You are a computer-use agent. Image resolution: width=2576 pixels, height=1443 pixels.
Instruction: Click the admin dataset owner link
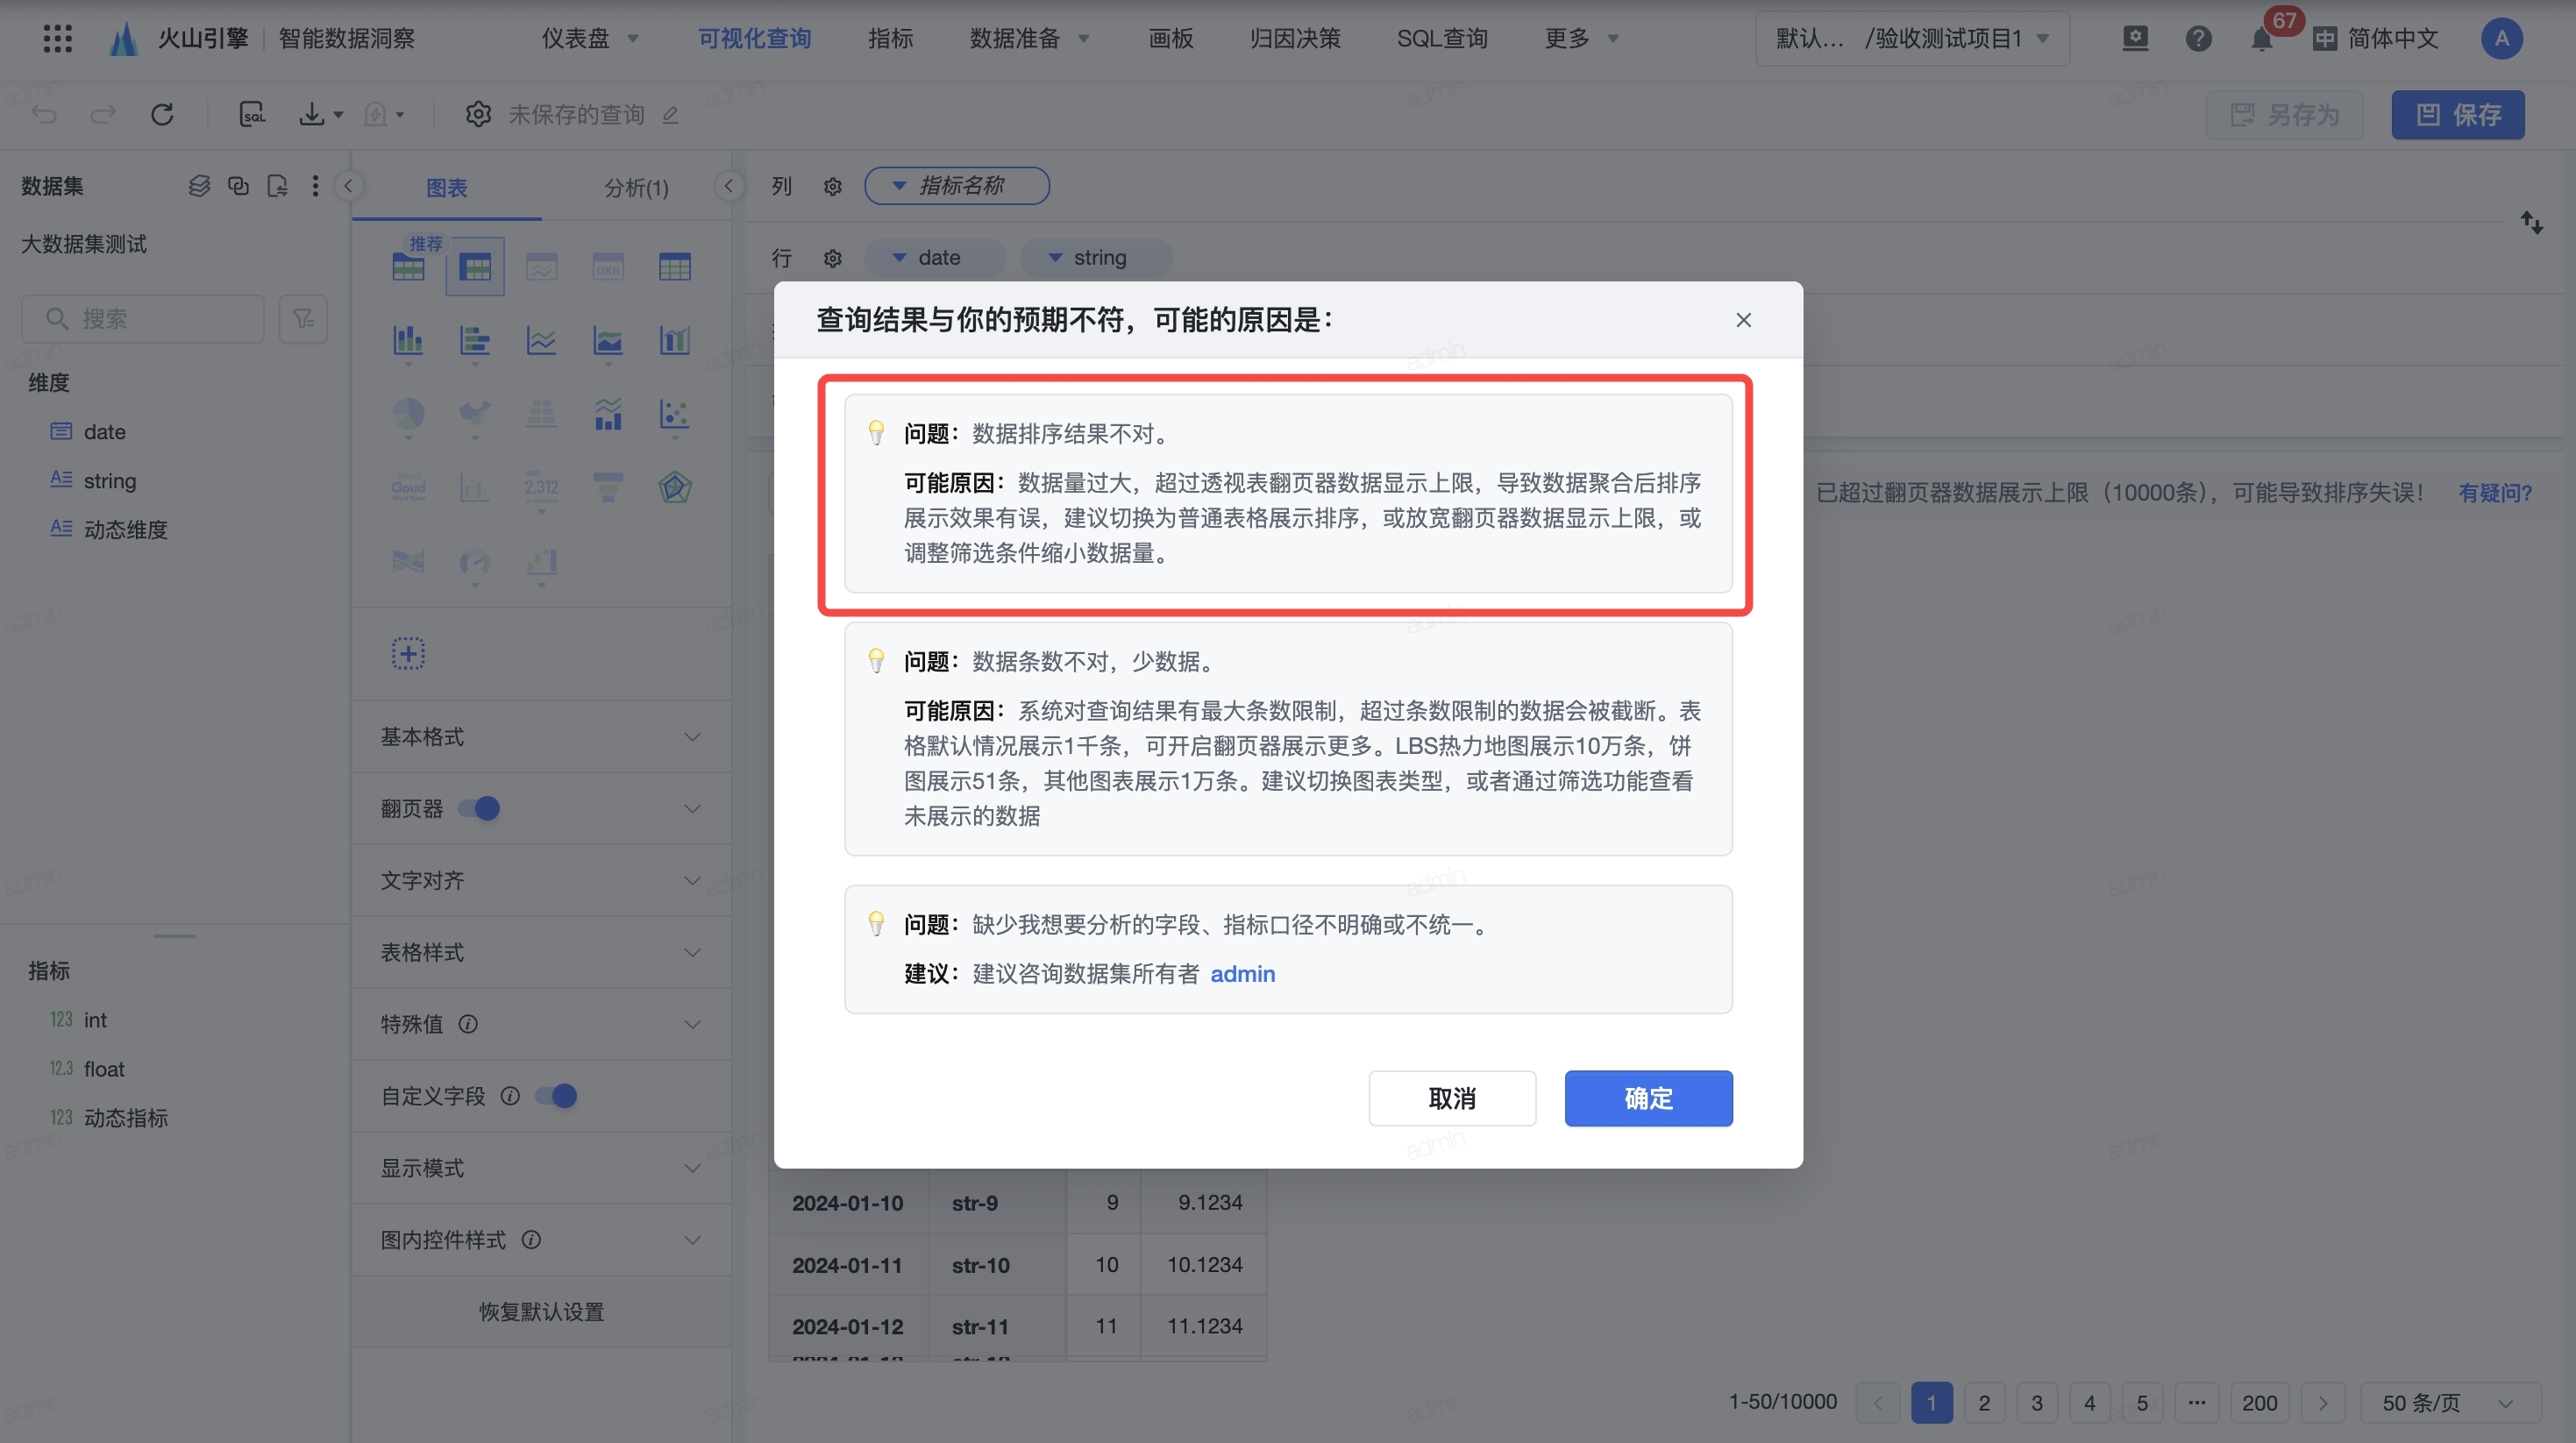click(x=1242, y=974)
